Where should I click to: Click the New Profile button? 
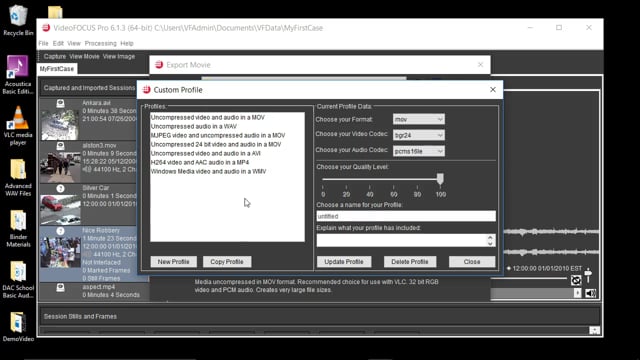pyautogui.click(x=173, y=262)
